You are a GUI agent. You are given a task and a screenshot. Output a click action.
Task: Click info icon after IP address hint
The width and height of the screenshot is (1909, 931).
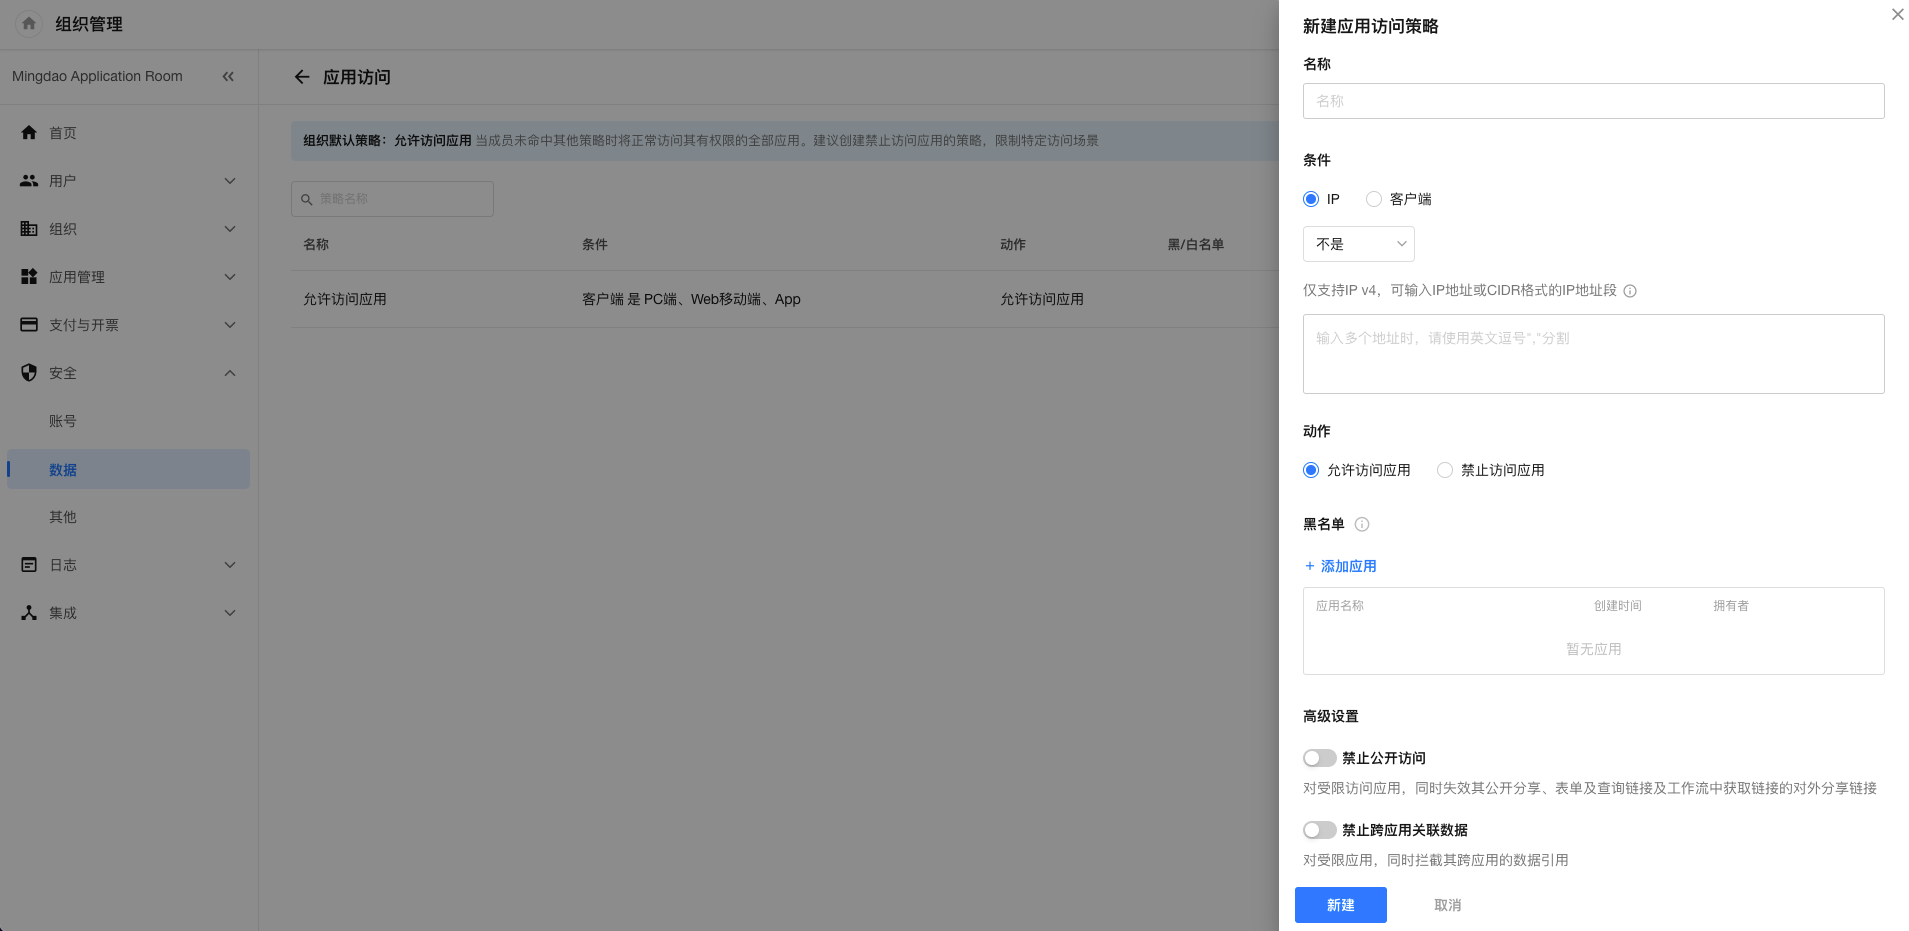point(1630,291)
